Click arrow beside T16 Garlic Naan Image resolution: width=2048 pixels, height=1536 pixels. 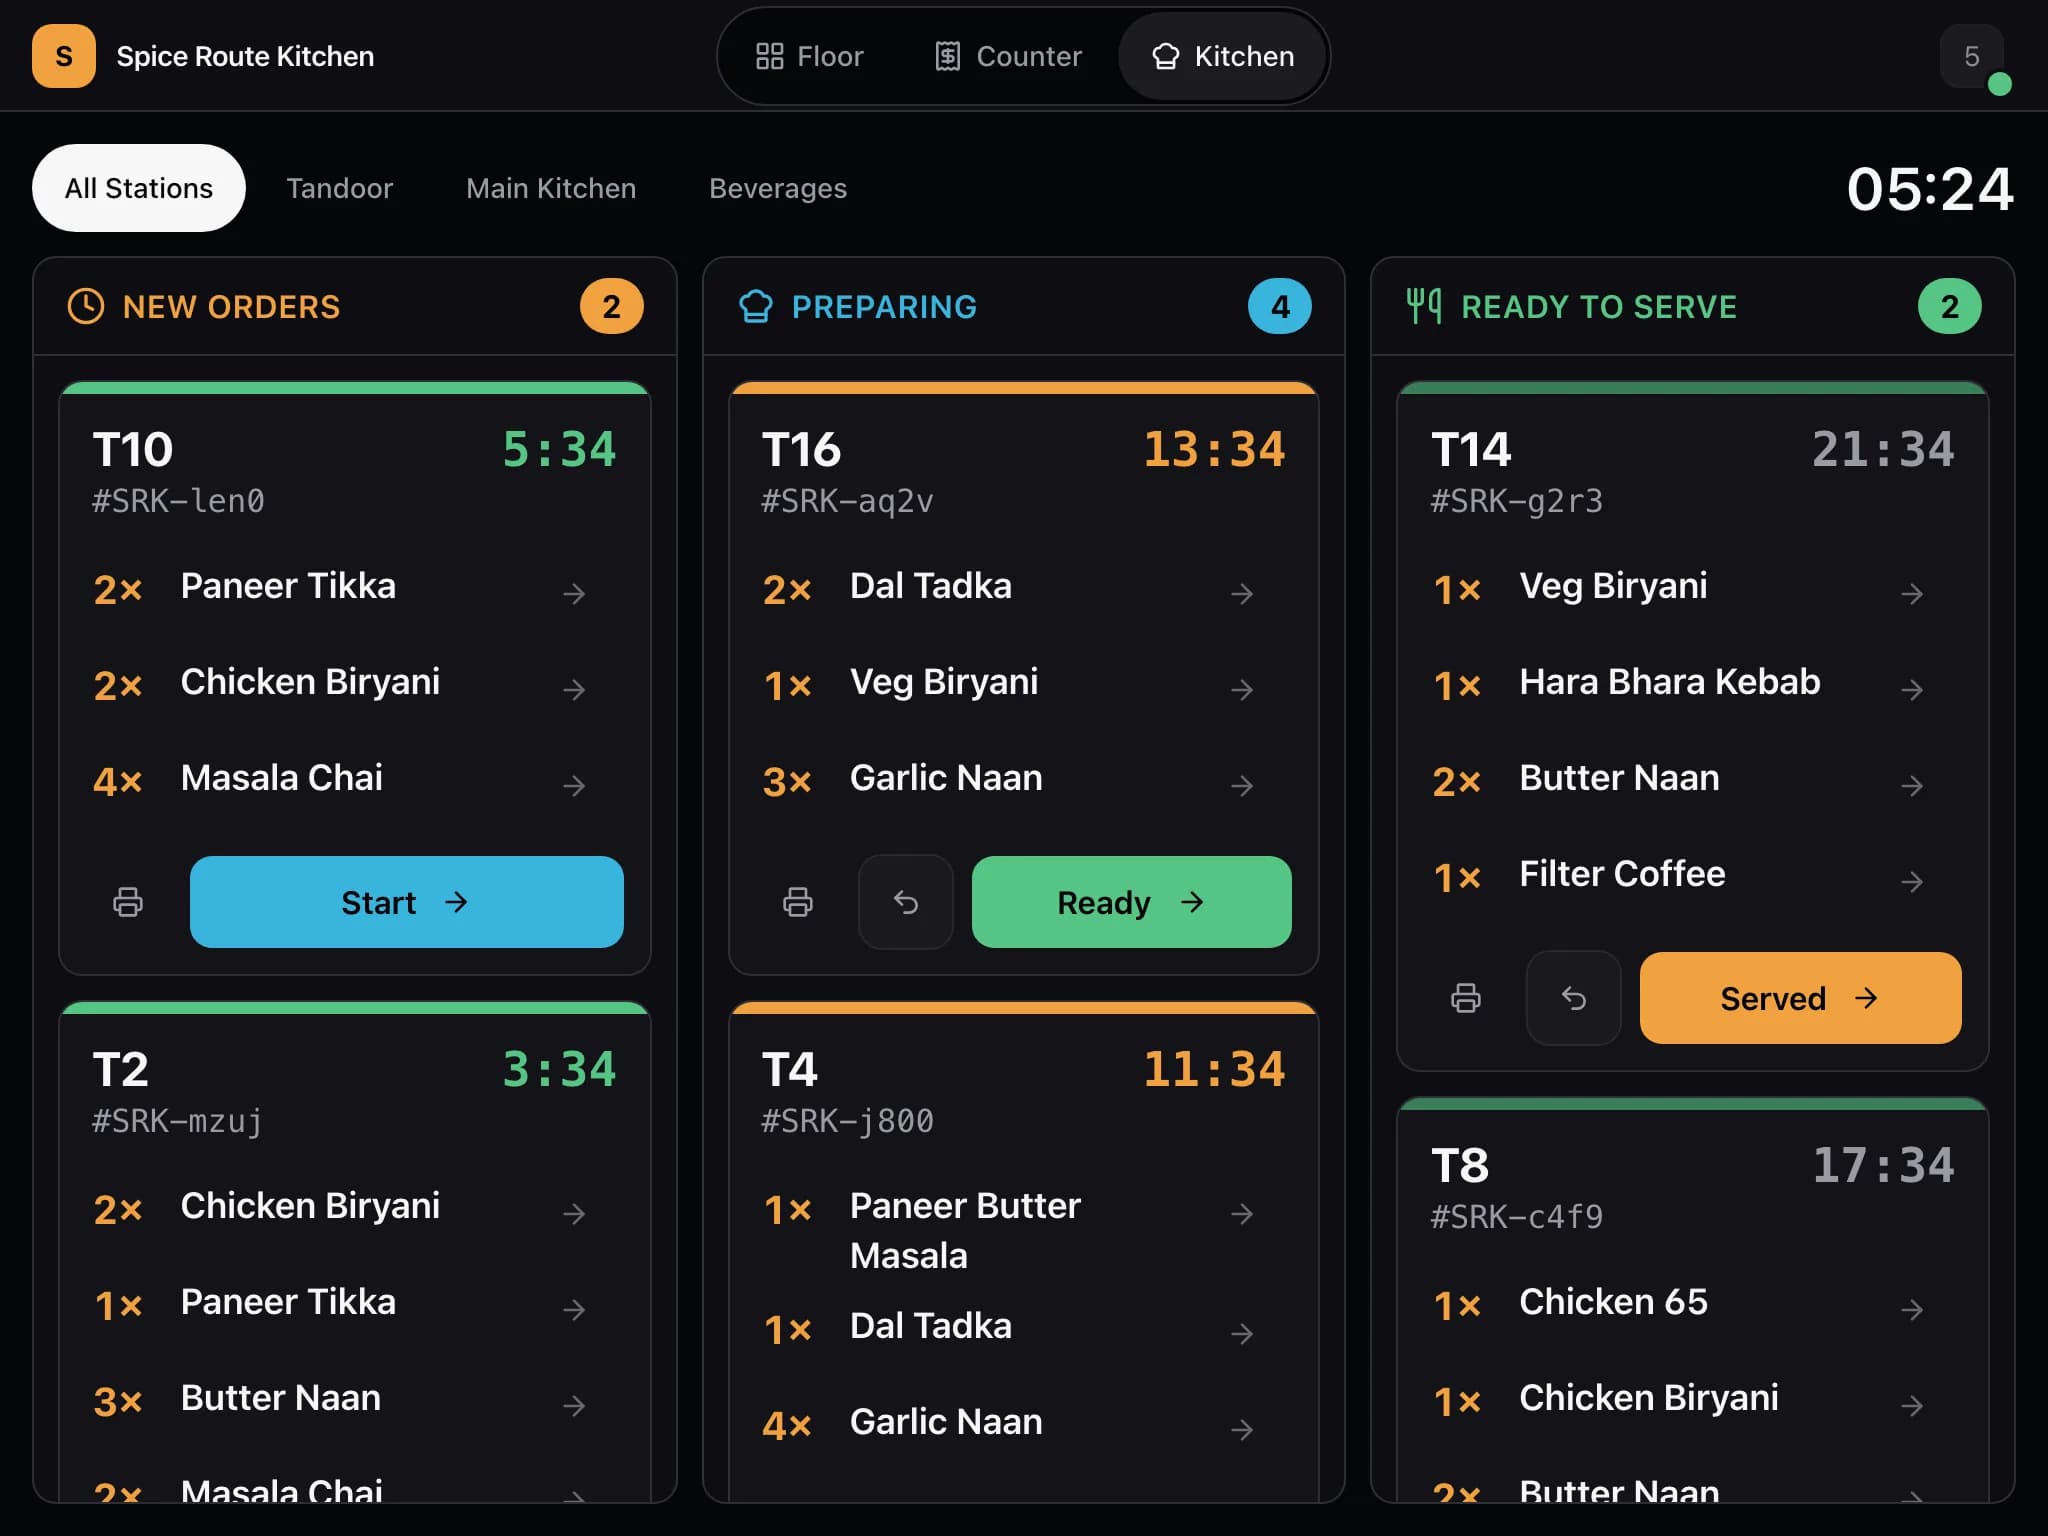[1242, 786]
